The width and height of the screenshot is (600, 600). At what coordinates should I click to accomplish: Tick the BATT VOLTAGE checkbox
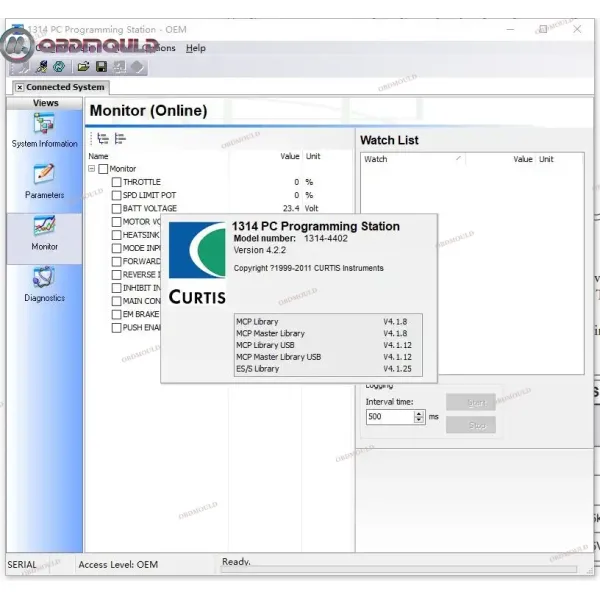pyautogui.click(x=116, y=209)
